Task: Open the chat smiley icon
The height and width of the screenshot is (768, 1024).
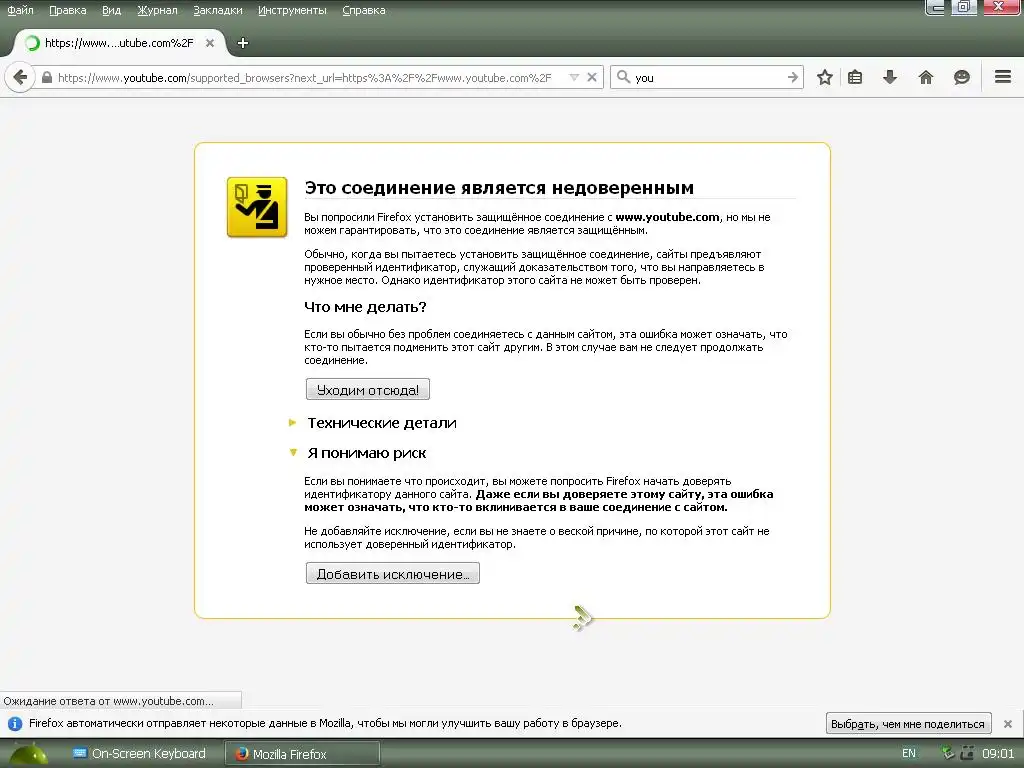Action: (x=961, y=78)
